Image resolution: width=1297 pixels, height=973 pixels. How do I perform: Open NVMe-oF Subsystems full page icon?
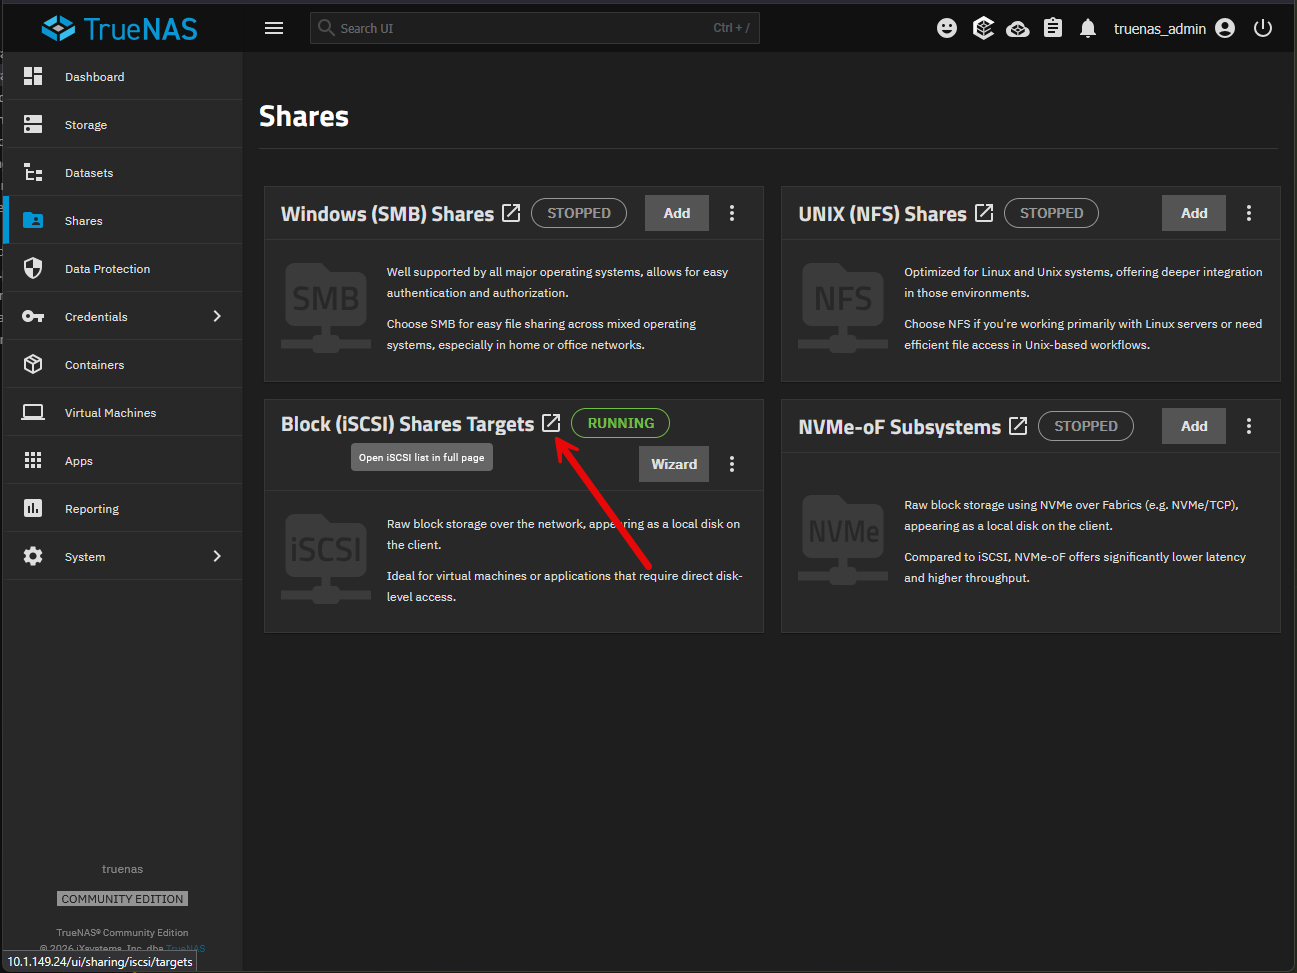[x=1018, y=426]
